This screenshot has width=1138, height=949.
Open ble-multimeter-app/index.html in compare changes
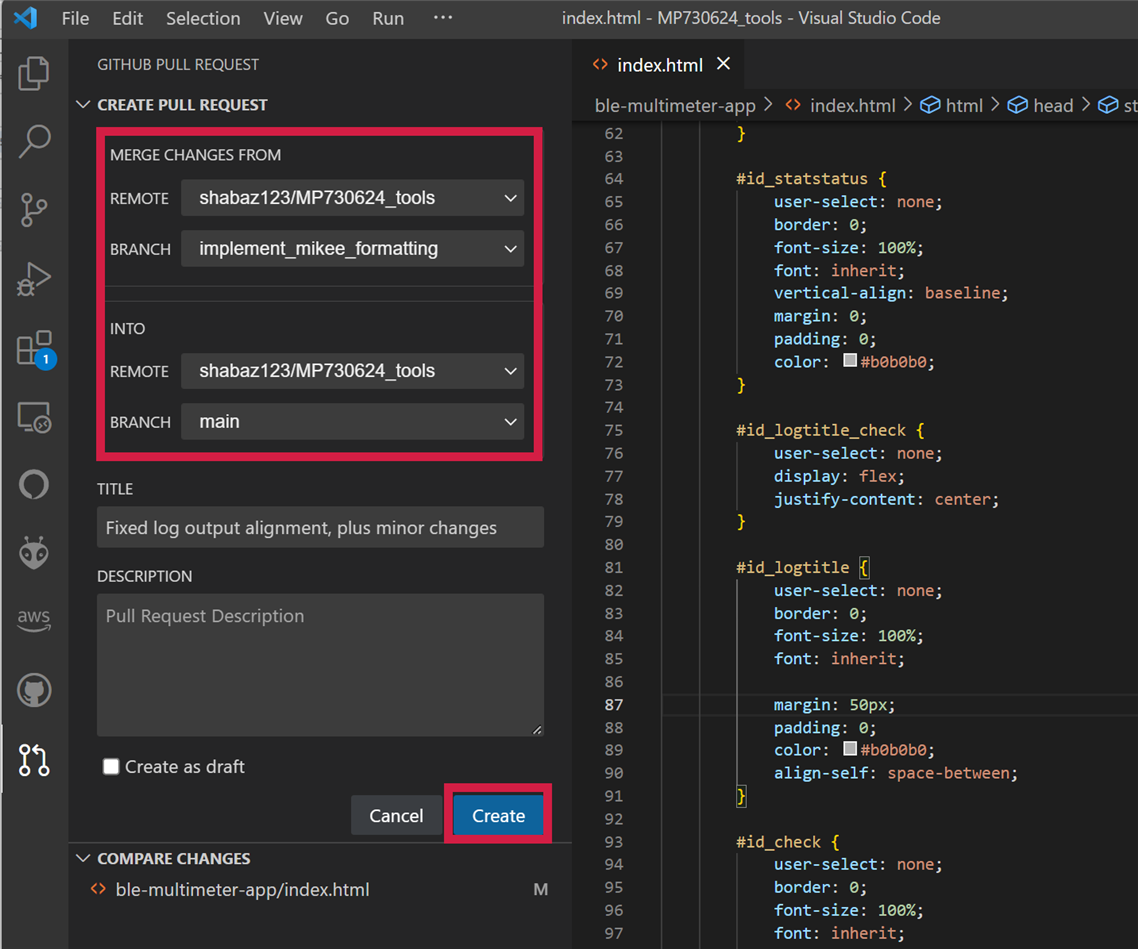(x=242, y=890)
